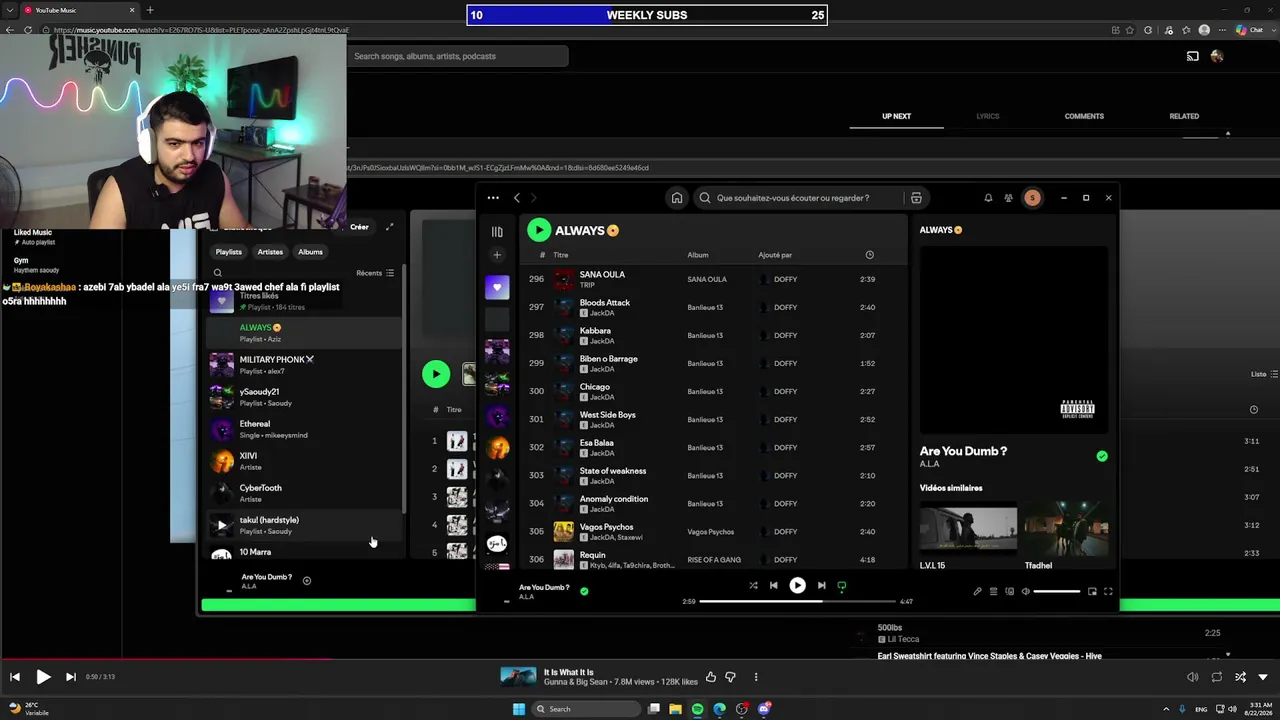Click the Spotify play button in the player bar
This screenshot has height=720, width=1280.
pyautogui.click(x=797, y=586)
